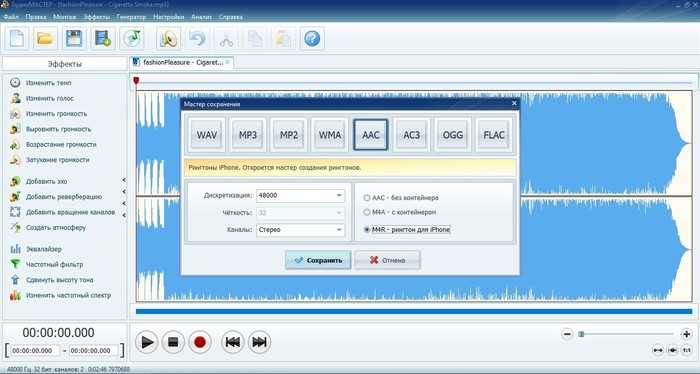Open the Генератор menu
The width and height of the screenshot is (700, 374).
(131, 17)
